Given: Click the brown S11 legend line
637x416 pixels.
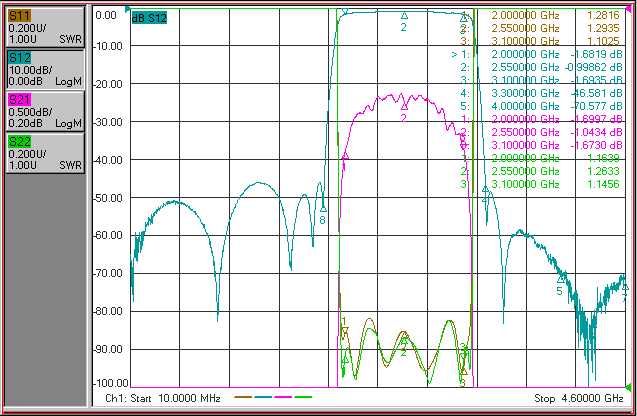Looking at the screenshot, I should tap(243, 397).
